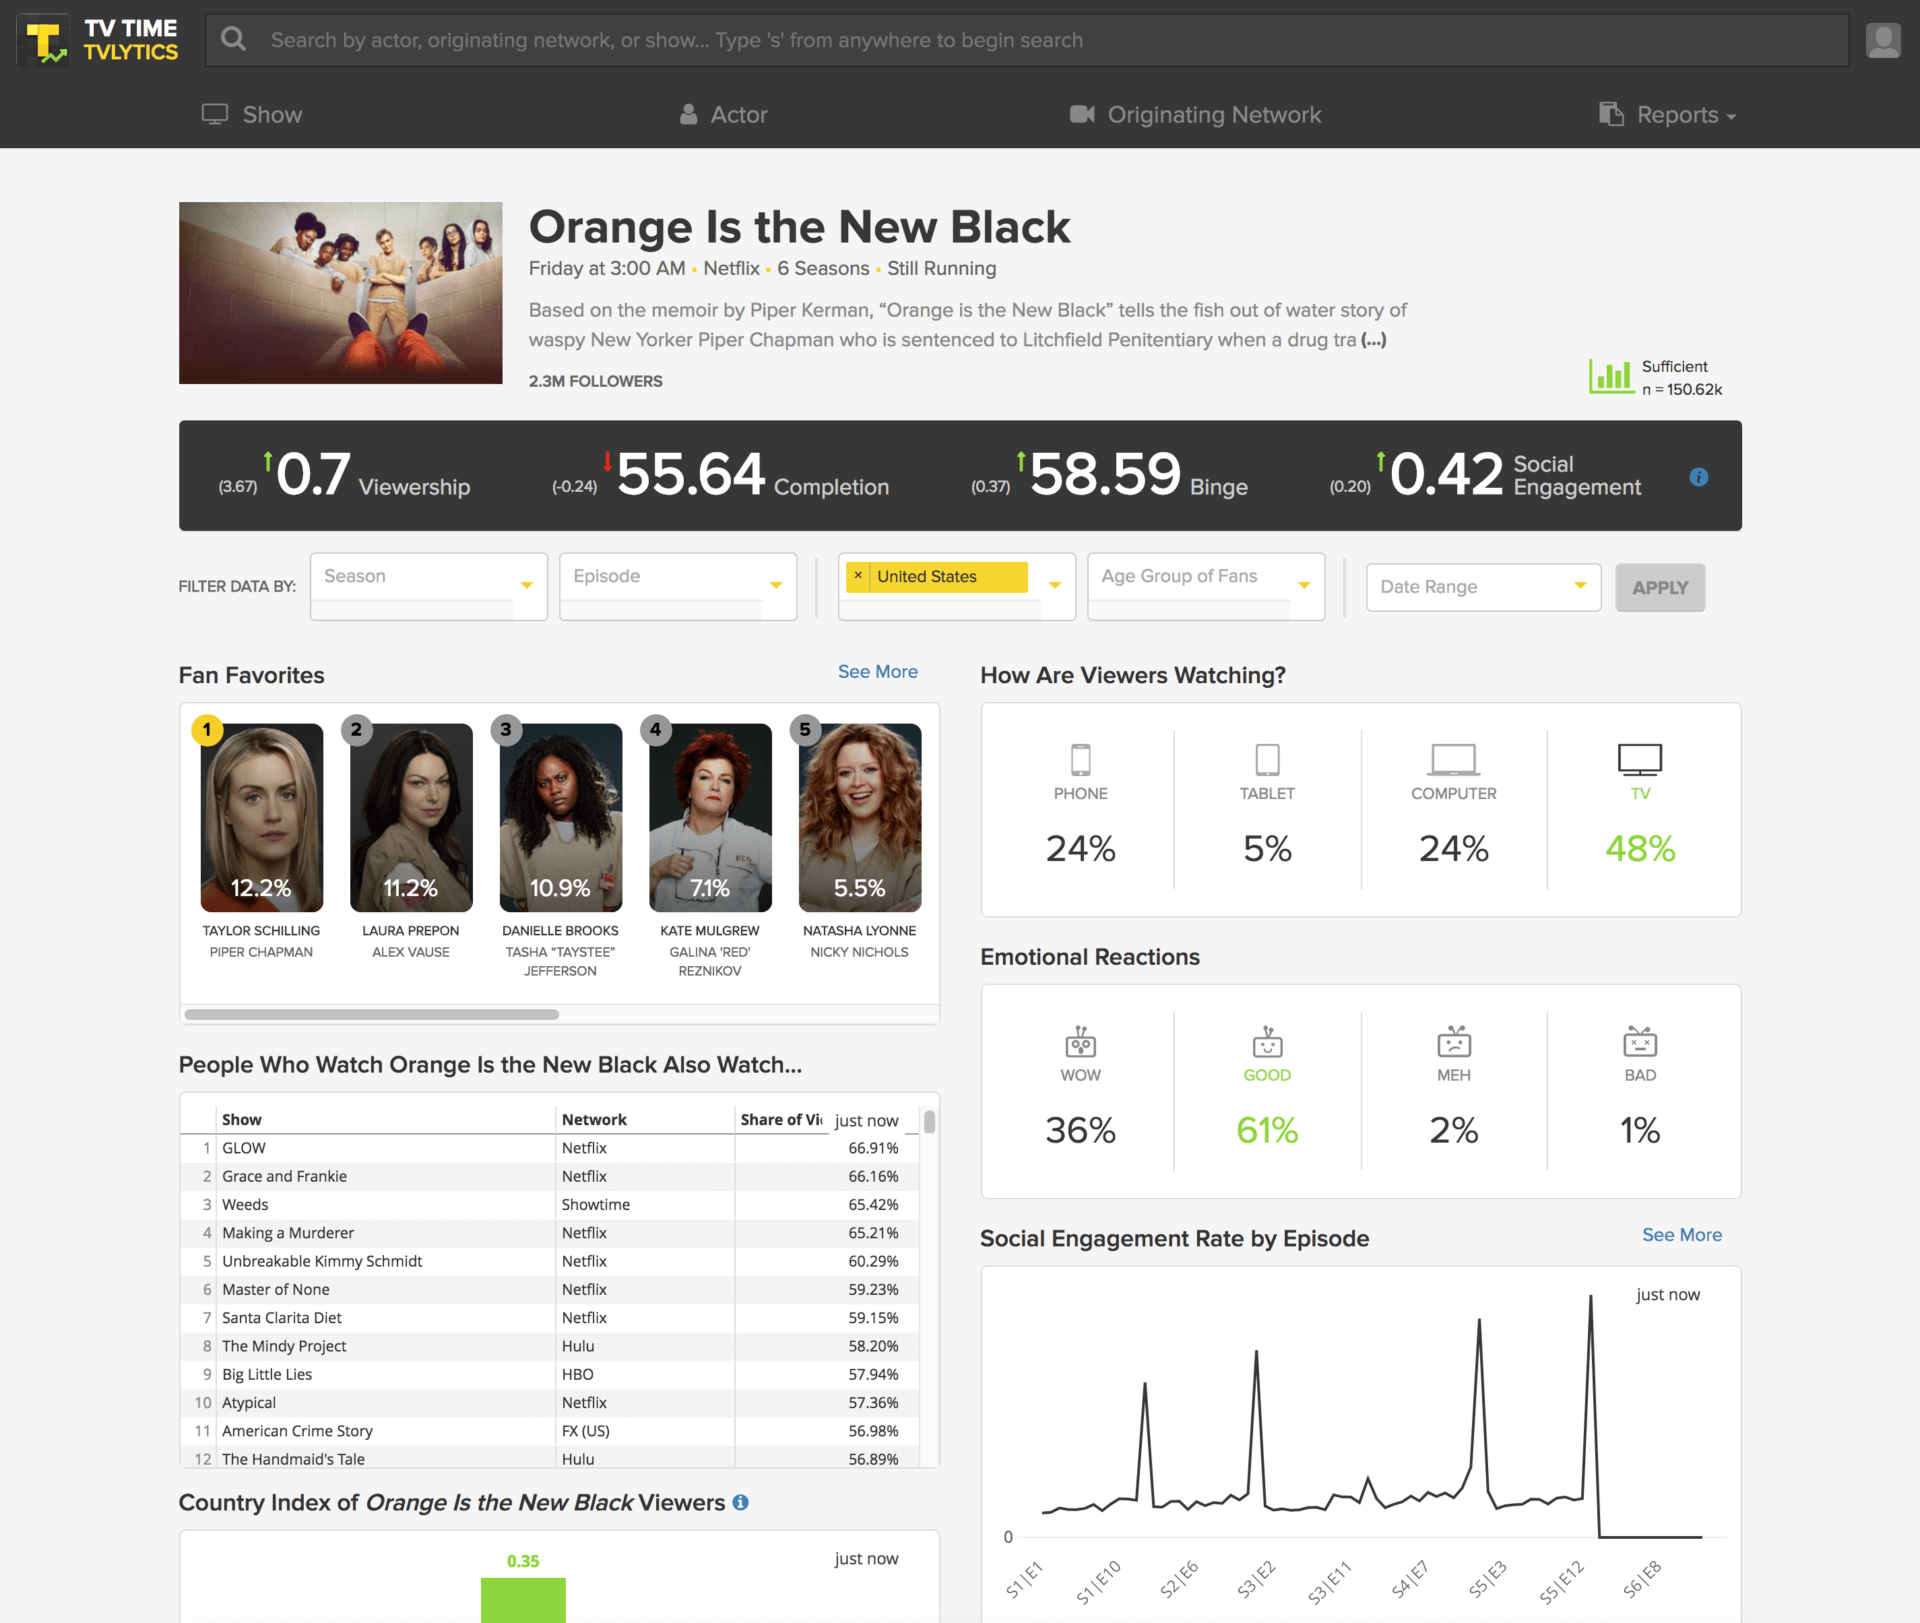Select the Atypical row

550,1403
